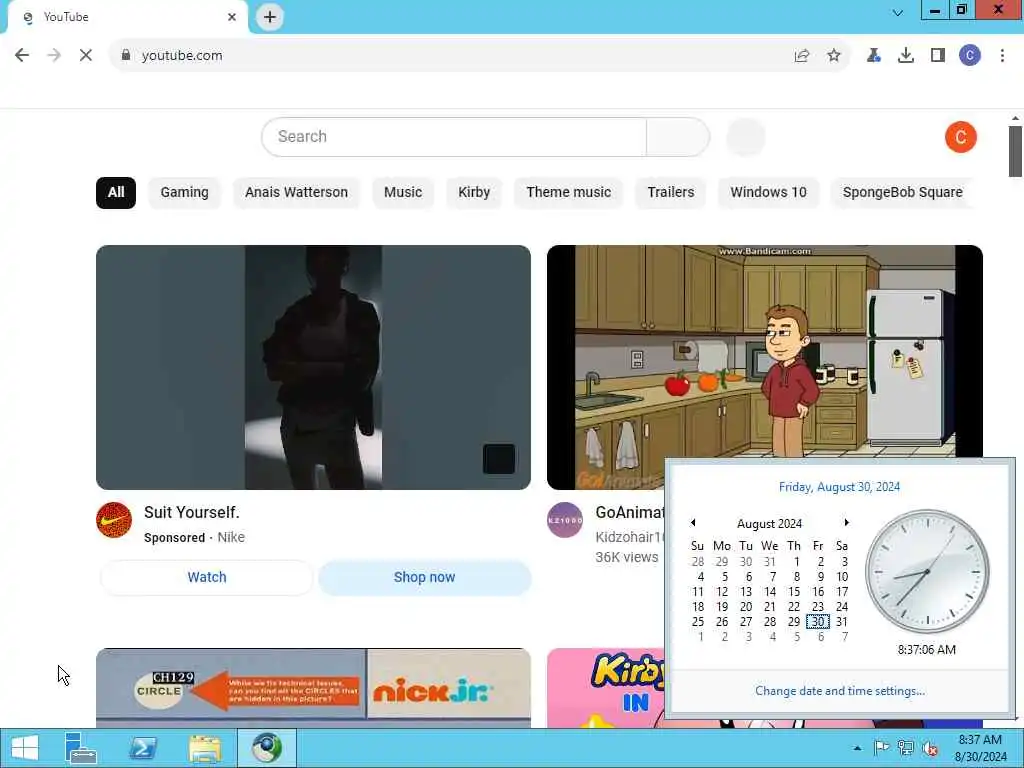Select August 15 in the calendar
The image size is (1024, 768).
[x=794, y=592]
